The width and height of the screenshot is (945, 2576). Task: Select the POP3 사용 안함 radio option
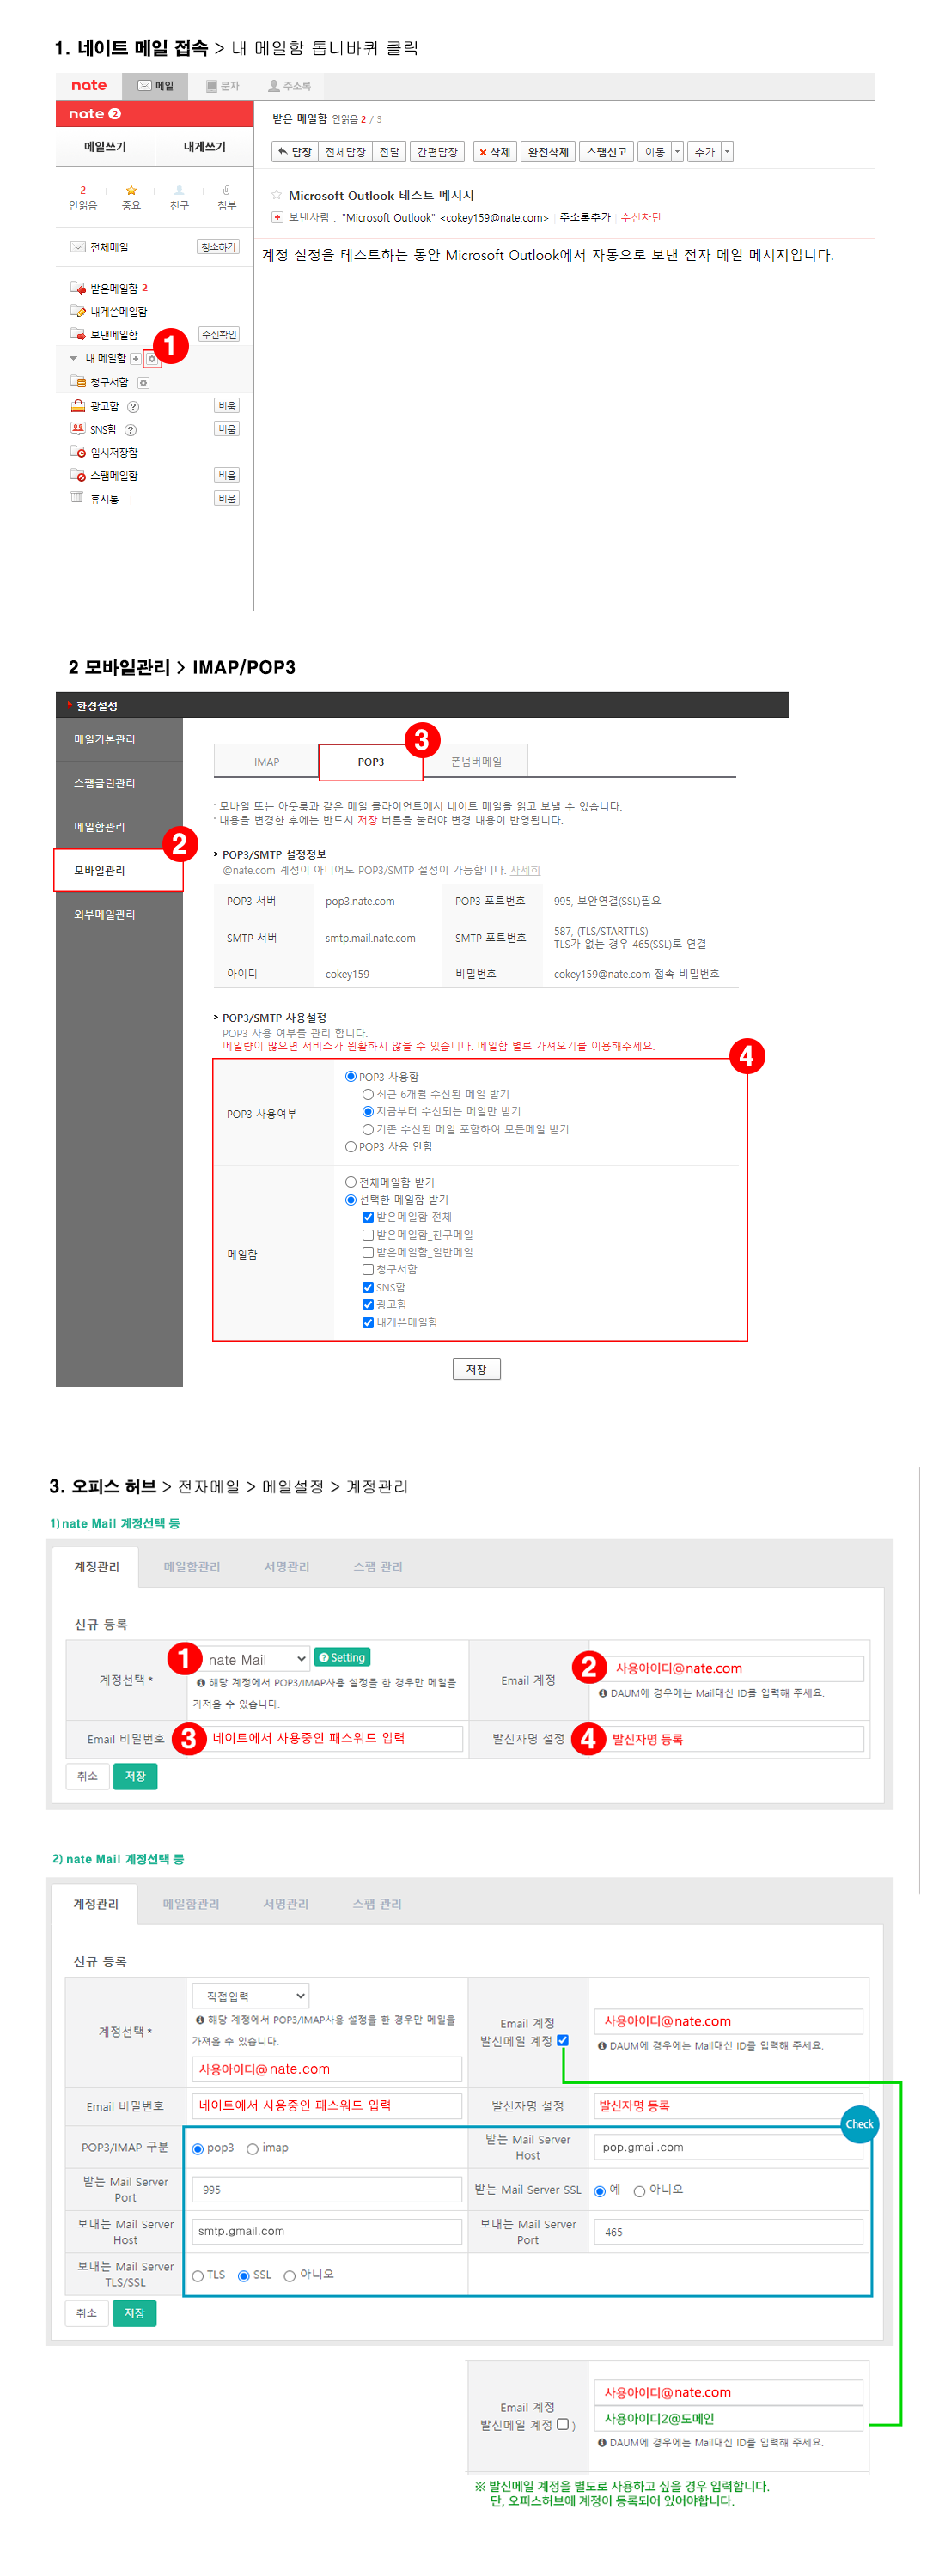[351, 1147]
